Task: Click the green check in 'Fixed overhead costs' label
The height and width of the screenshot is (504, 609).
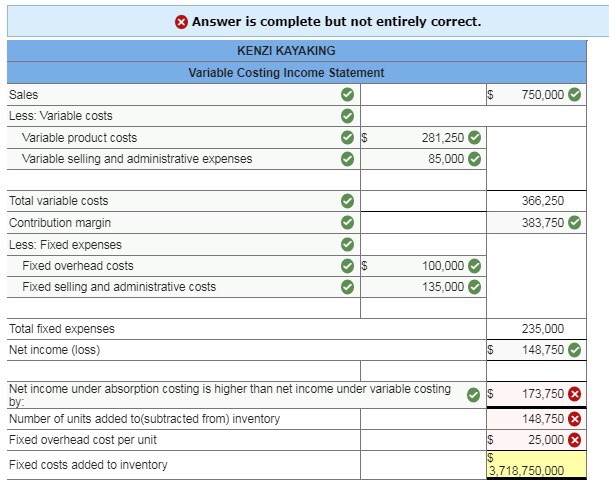Action: click(347, 266)
